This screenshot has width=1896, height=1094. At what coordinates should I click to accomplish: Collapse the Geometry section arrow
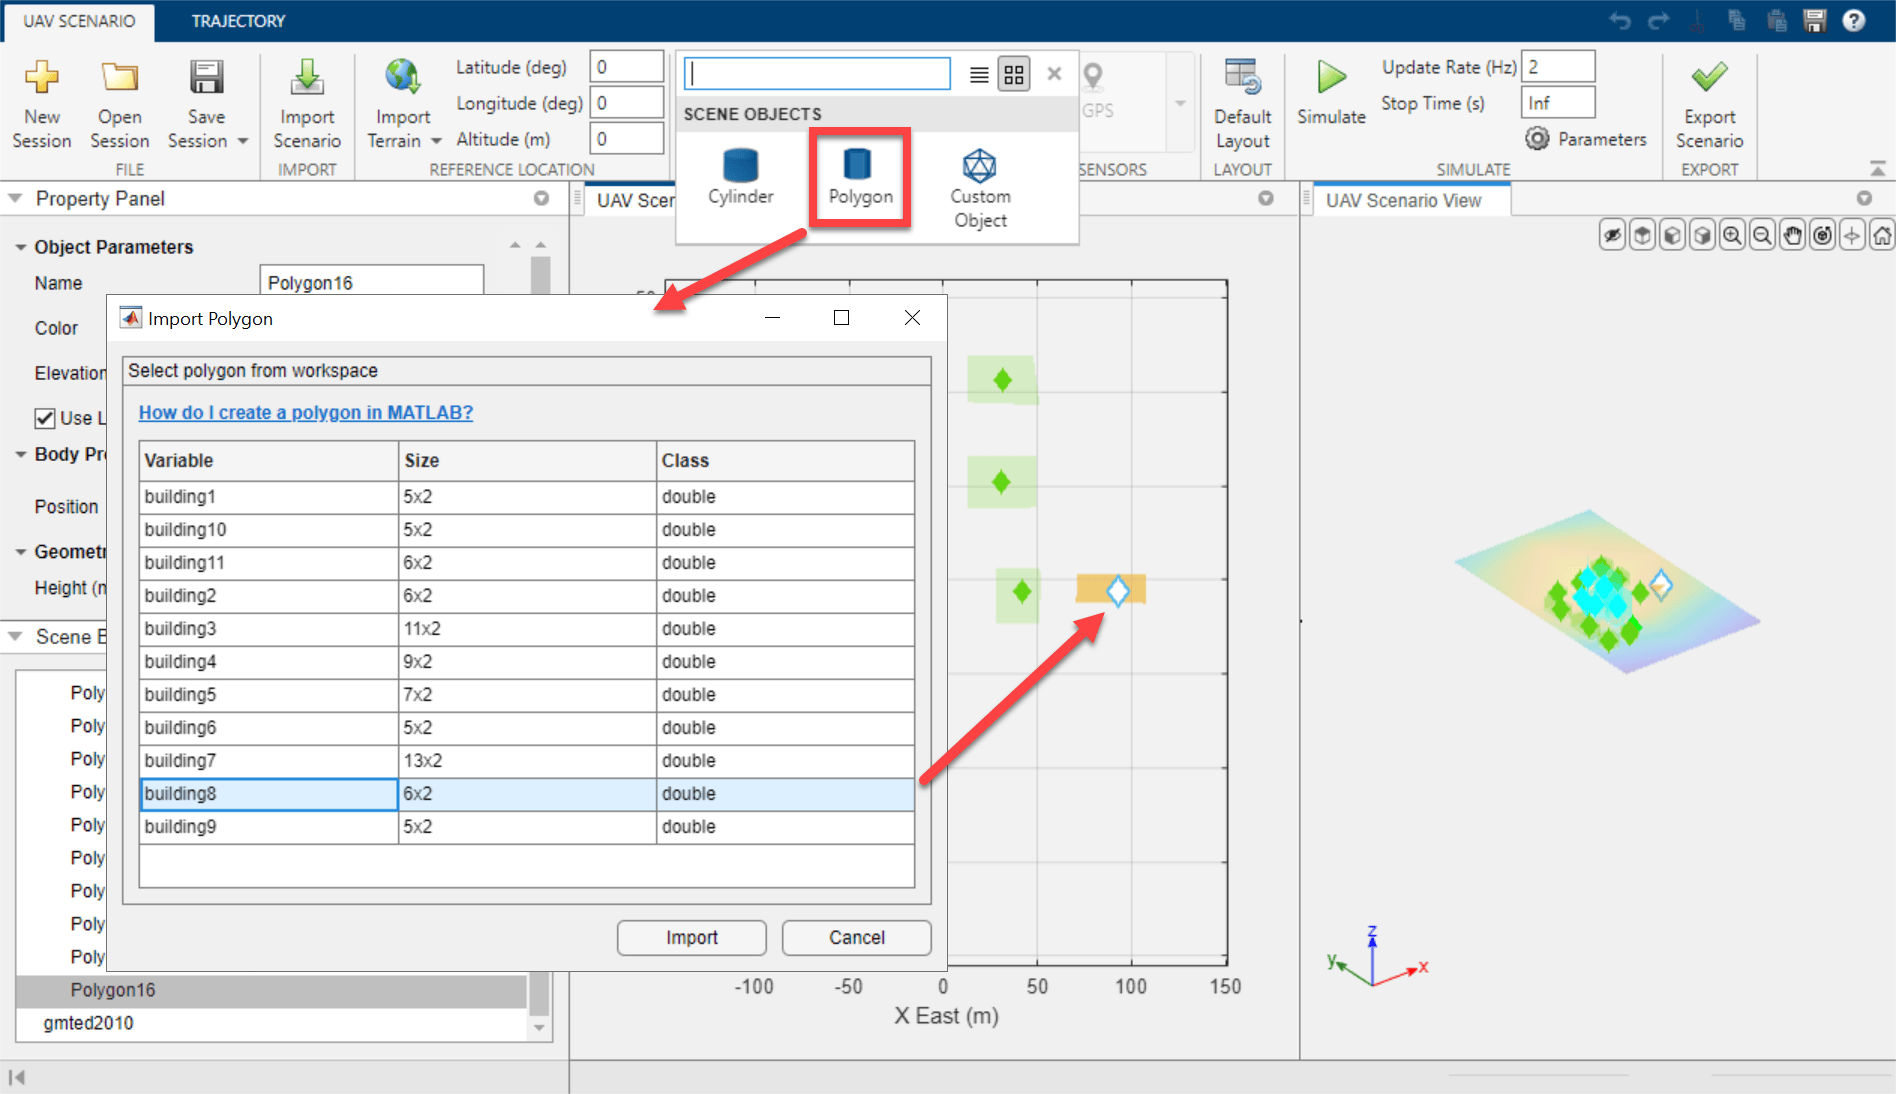21,552
